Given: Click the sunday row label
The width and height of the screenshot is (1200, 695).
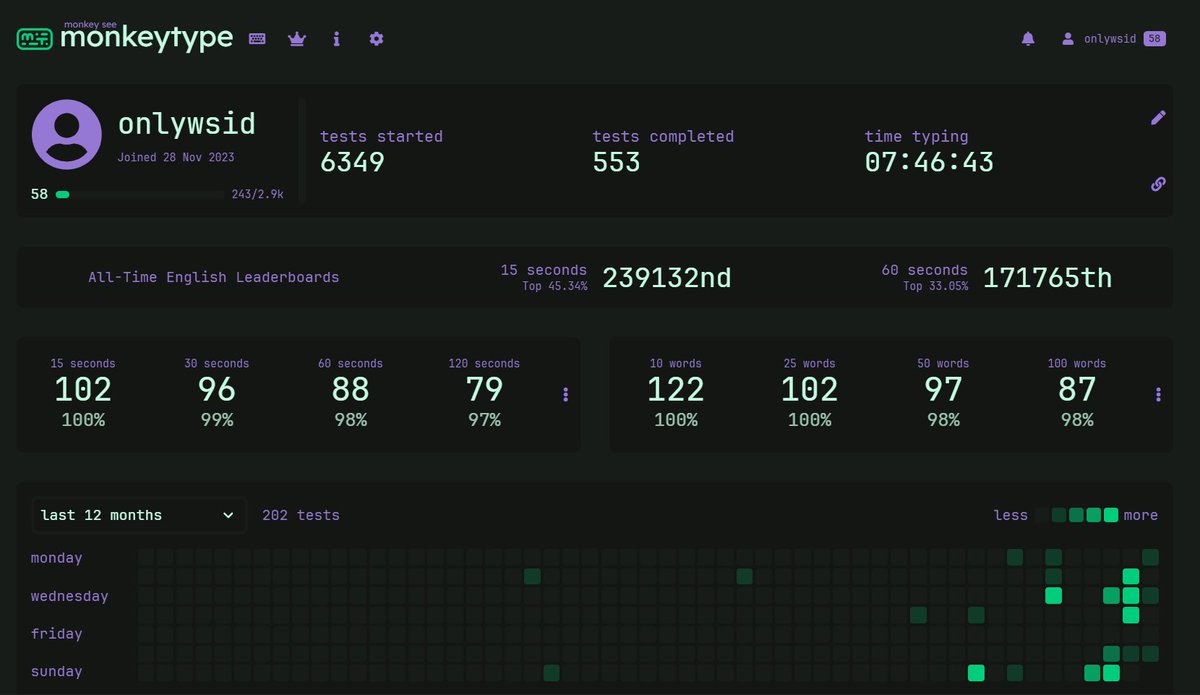Looking at the screenshot, I should [57, 671].
